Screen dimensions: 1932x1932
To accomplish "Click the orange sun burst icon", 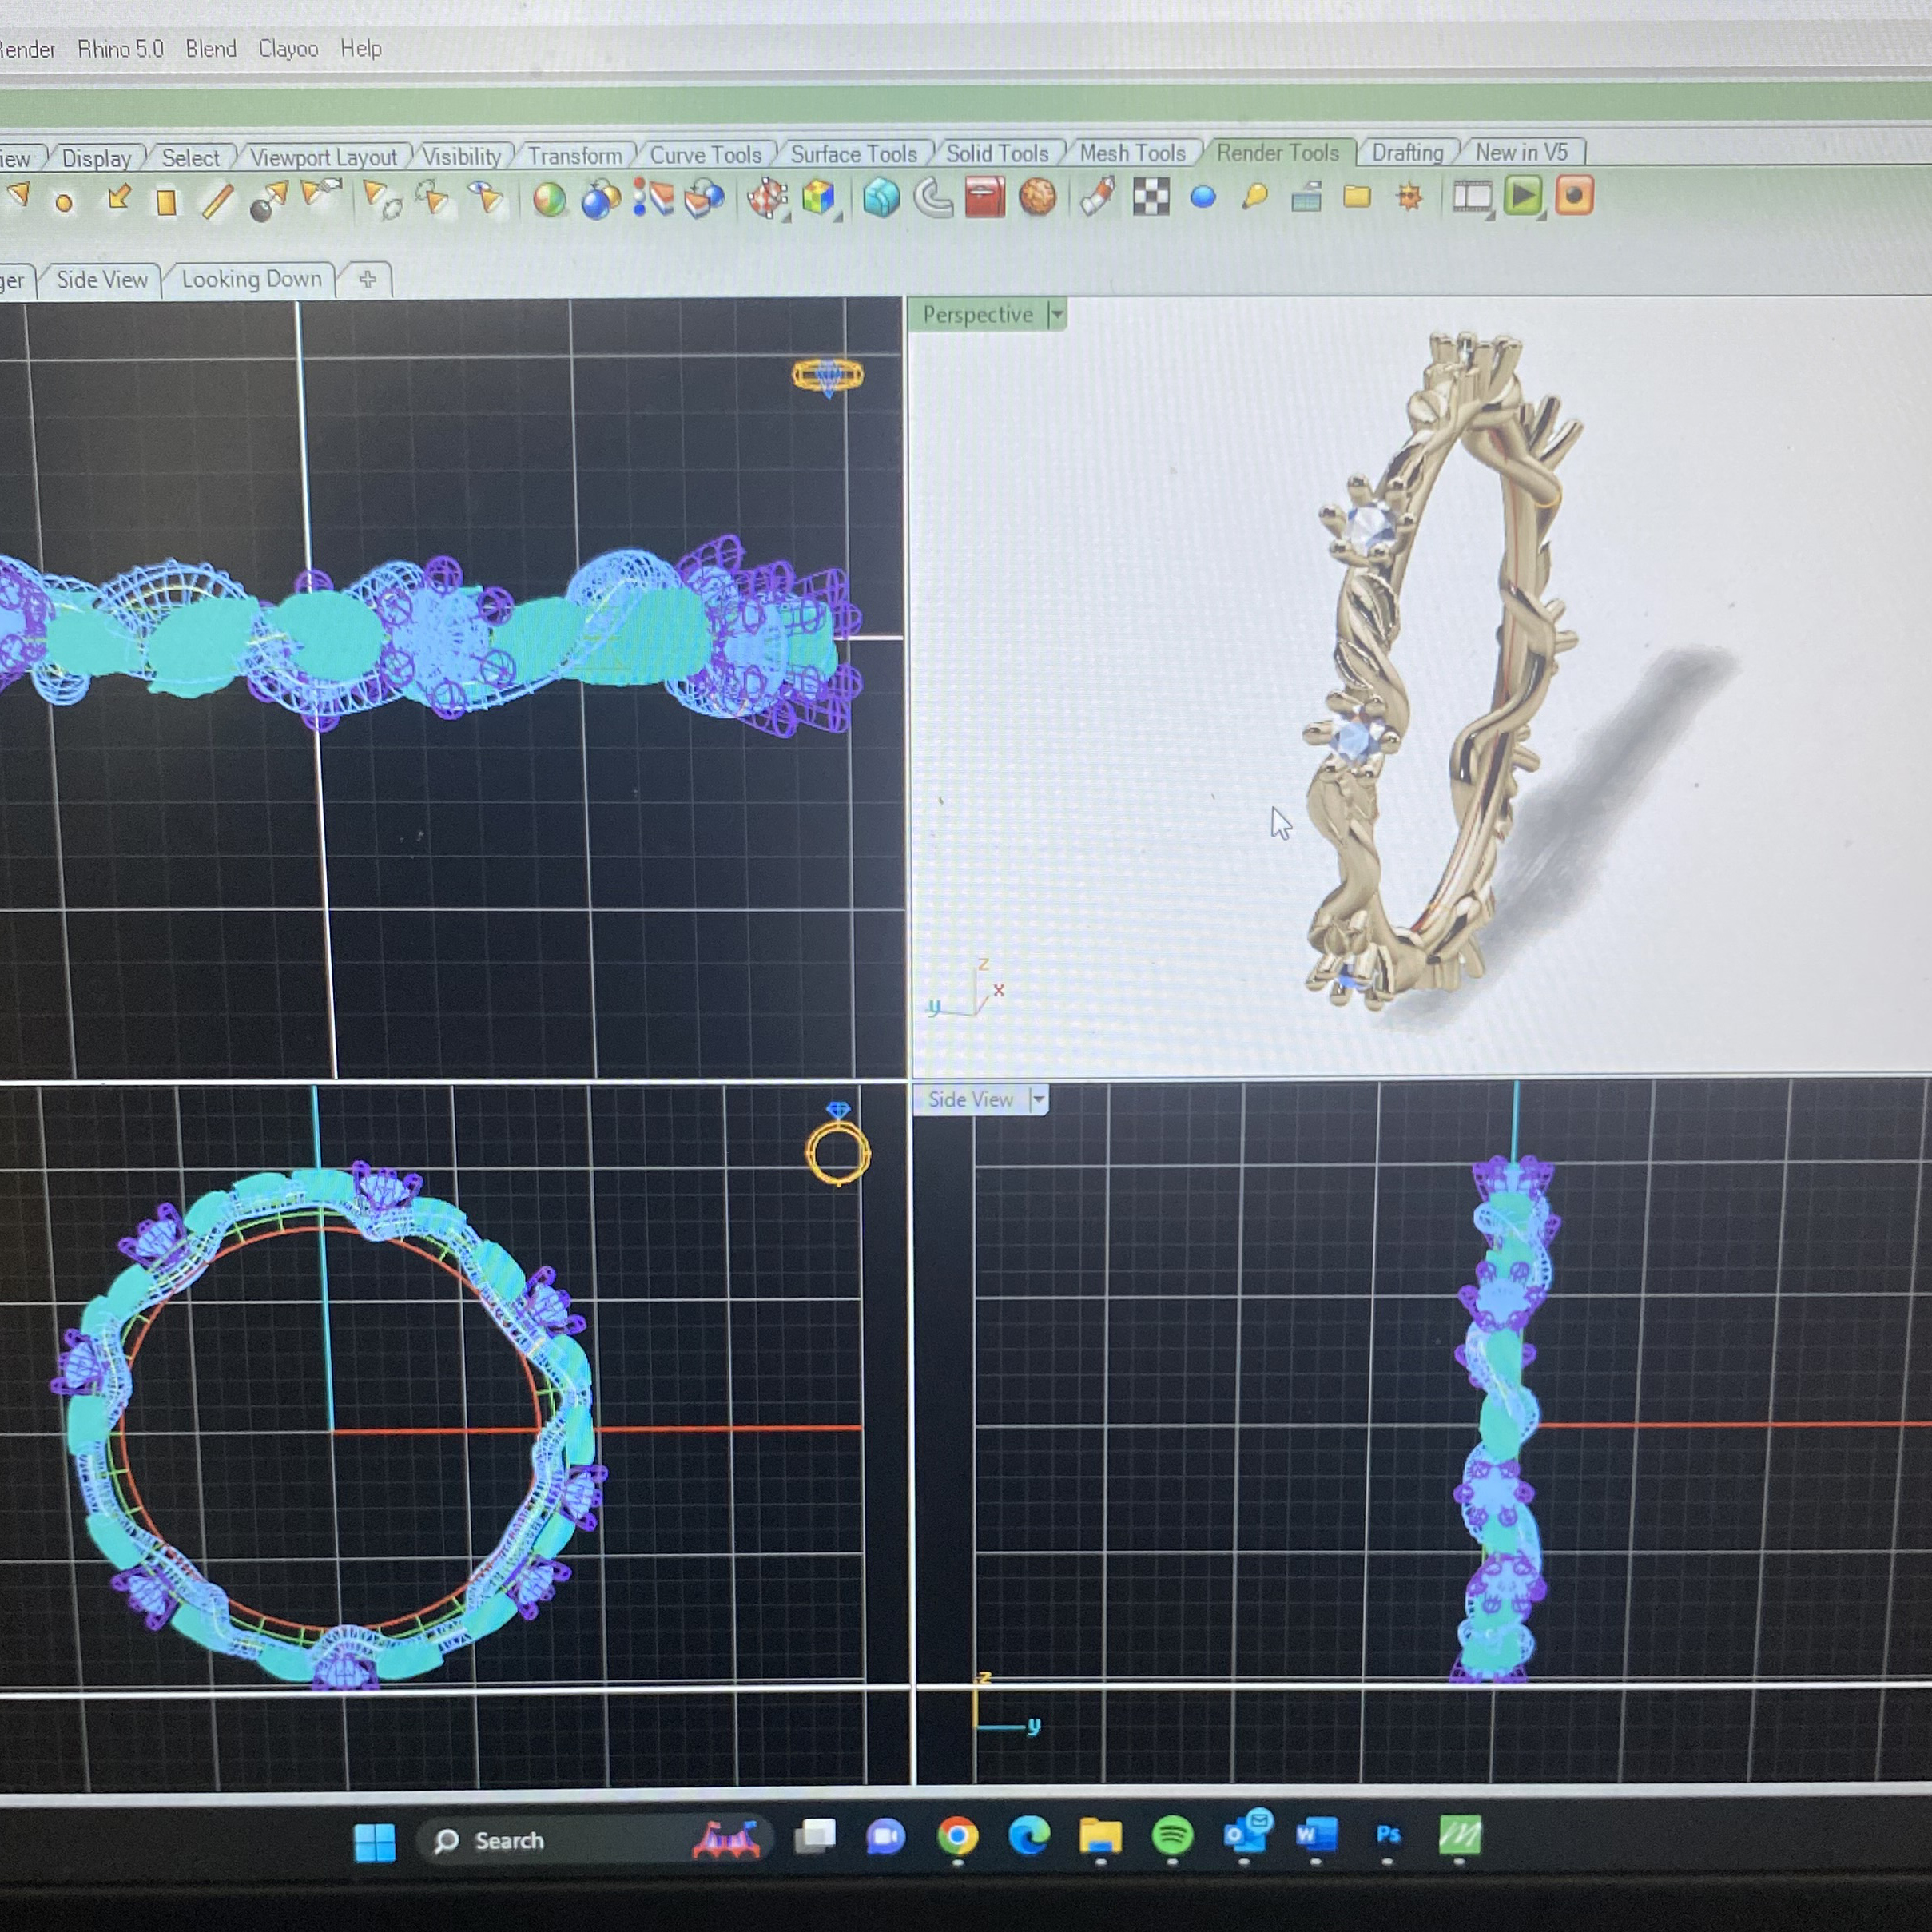I will coord(1410,196).
